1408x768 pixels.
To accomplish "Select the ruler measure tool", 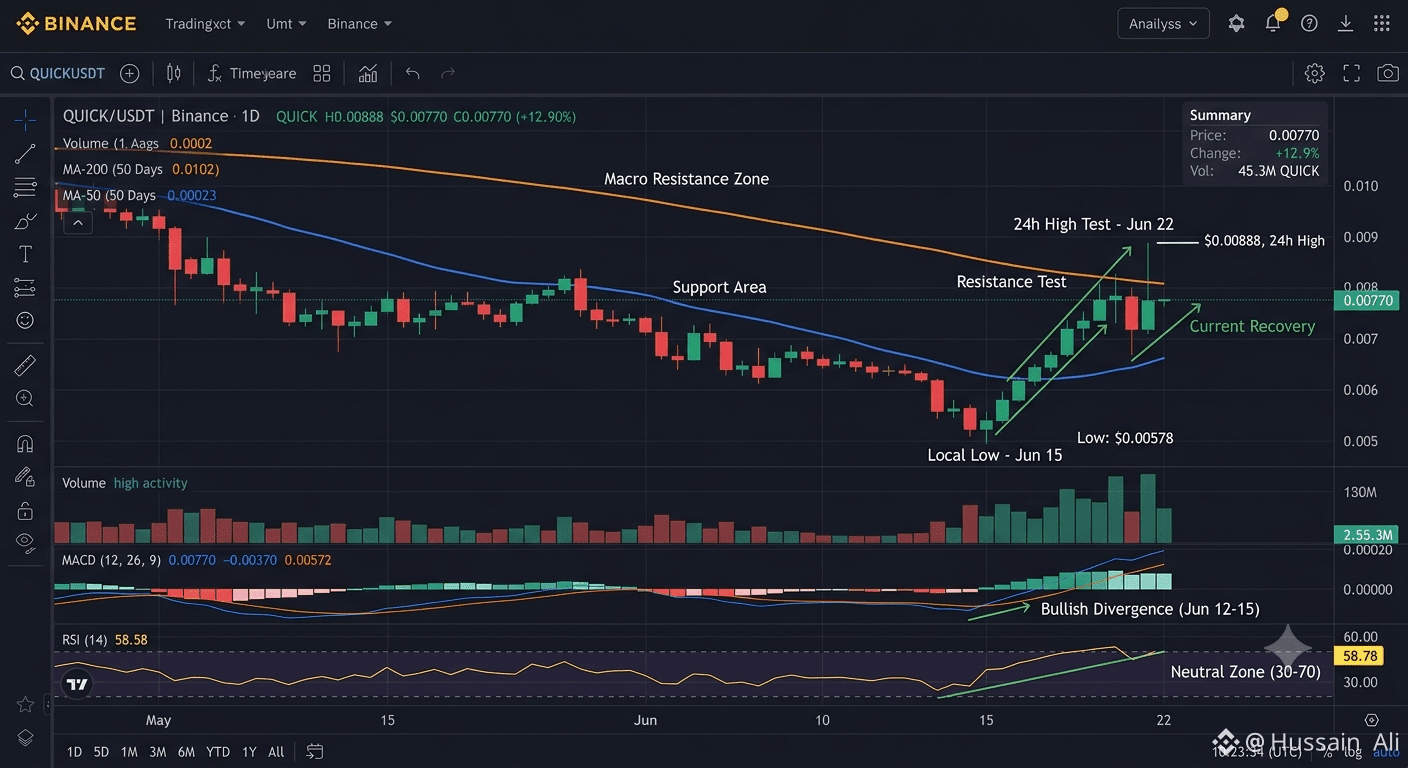I will click(x=25, y=366).
